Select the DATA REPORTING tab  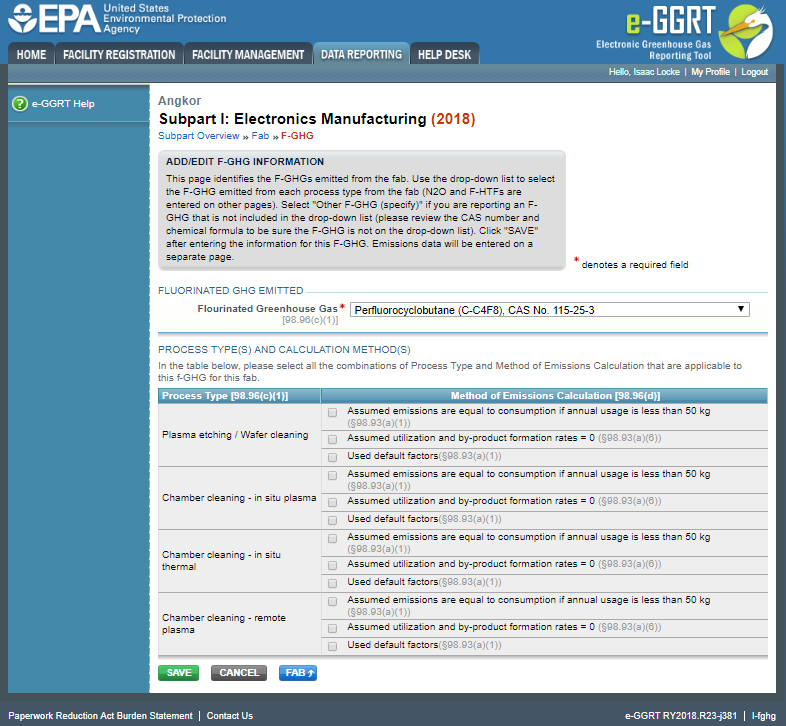tap(361, 54)
